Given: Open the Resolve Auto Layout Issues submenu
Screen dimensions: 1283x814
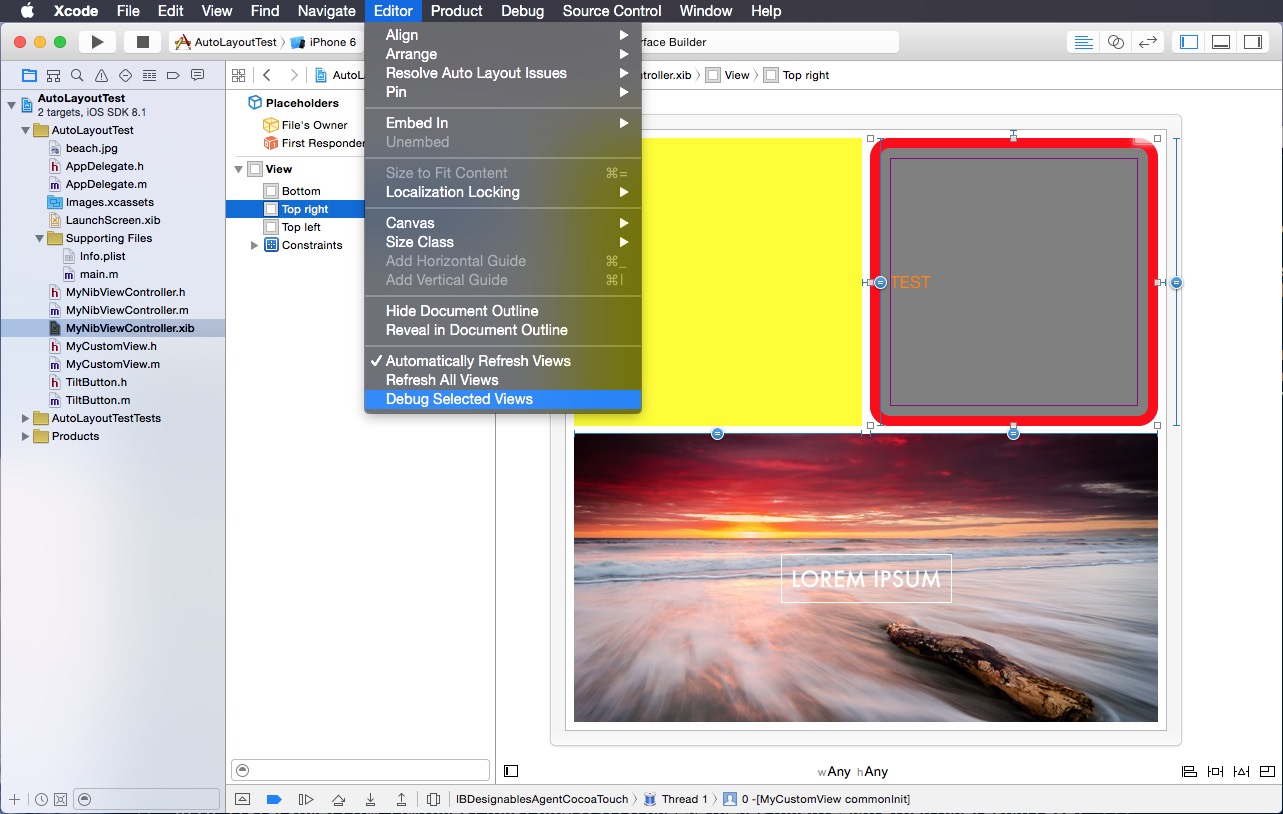Looking at the screenshot, I should click(476, 73).
